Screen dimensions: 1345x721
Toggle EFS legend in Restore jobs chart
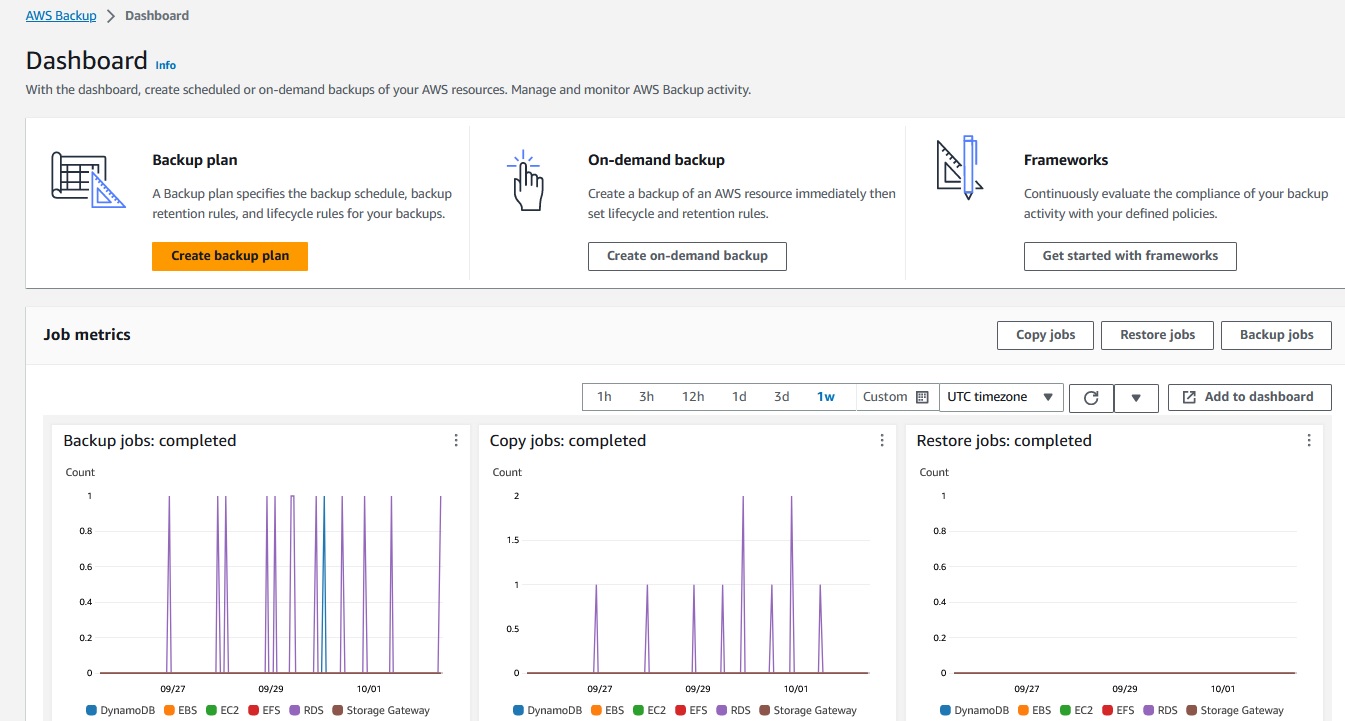point(1117,711)
